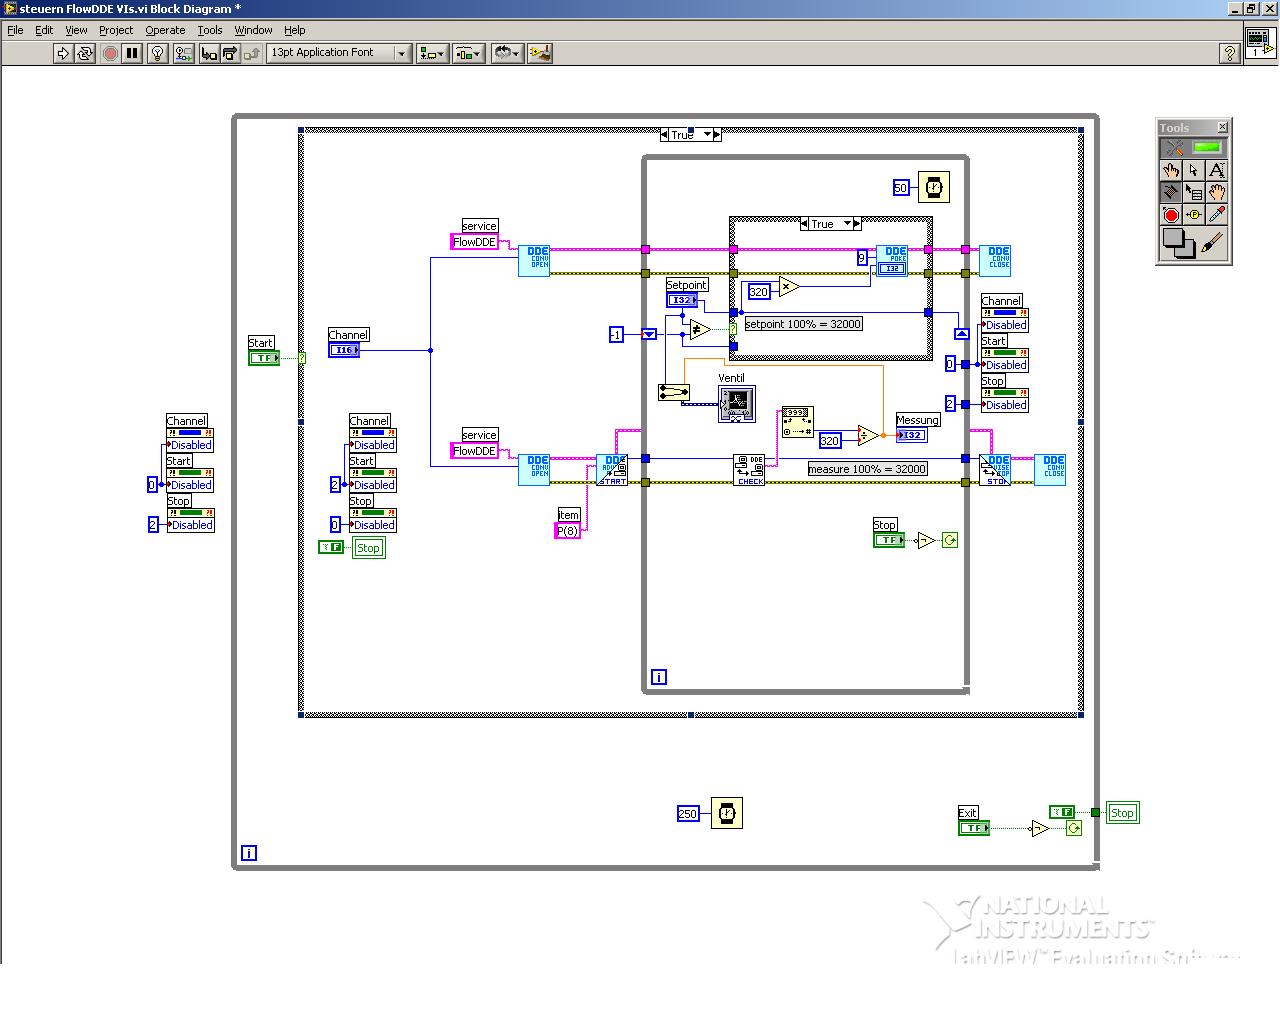Open context help with the question mark button
The width and height of the screenshot is (1280, 1024).
click(1230, 53)
